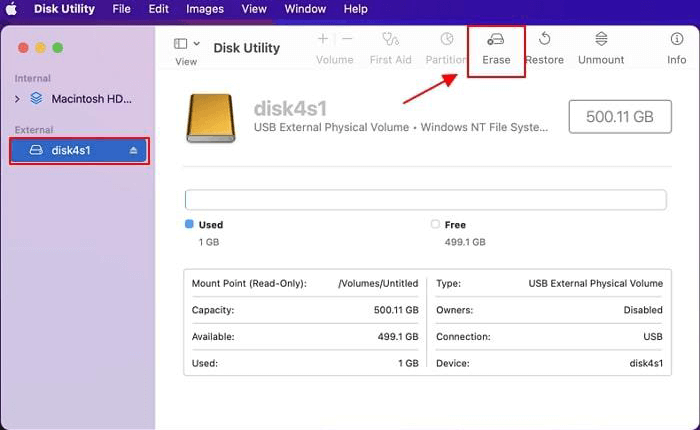Click the golden external drive thumbnail
This screenshot has height=430, width=700.
[212, 118]
